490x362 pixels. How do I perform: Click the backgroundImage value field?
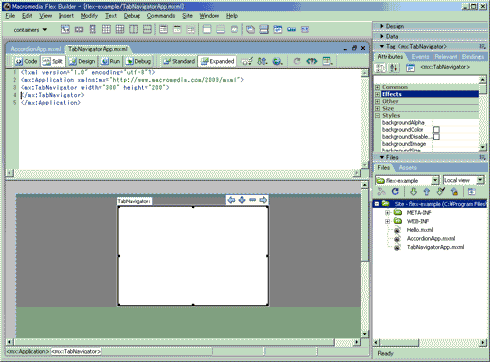(456, 144)
